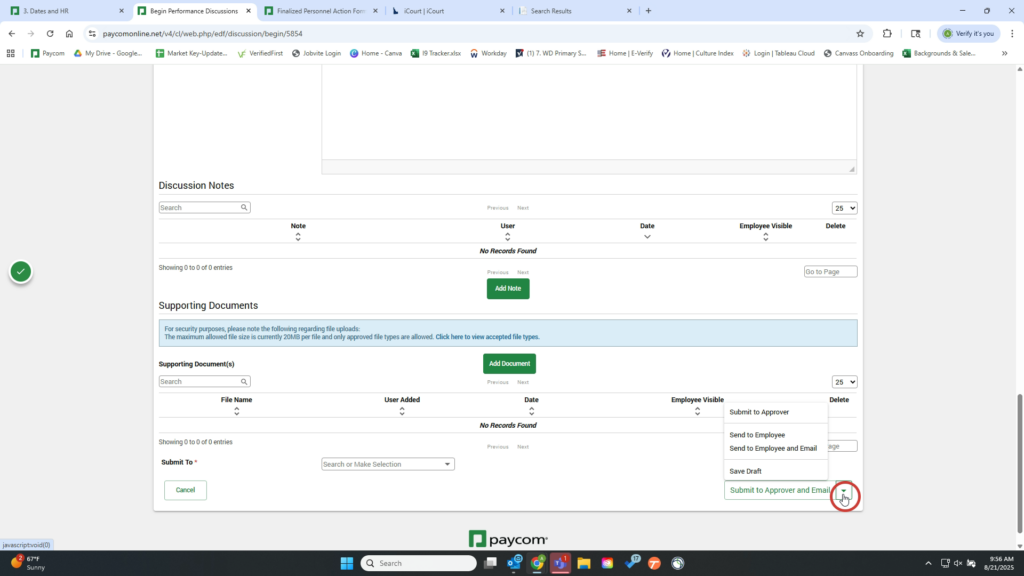This screenshot has height=576, width=1024.
Task: Expand the Discussion Notes page size dropdown
Action: [844, 208]
